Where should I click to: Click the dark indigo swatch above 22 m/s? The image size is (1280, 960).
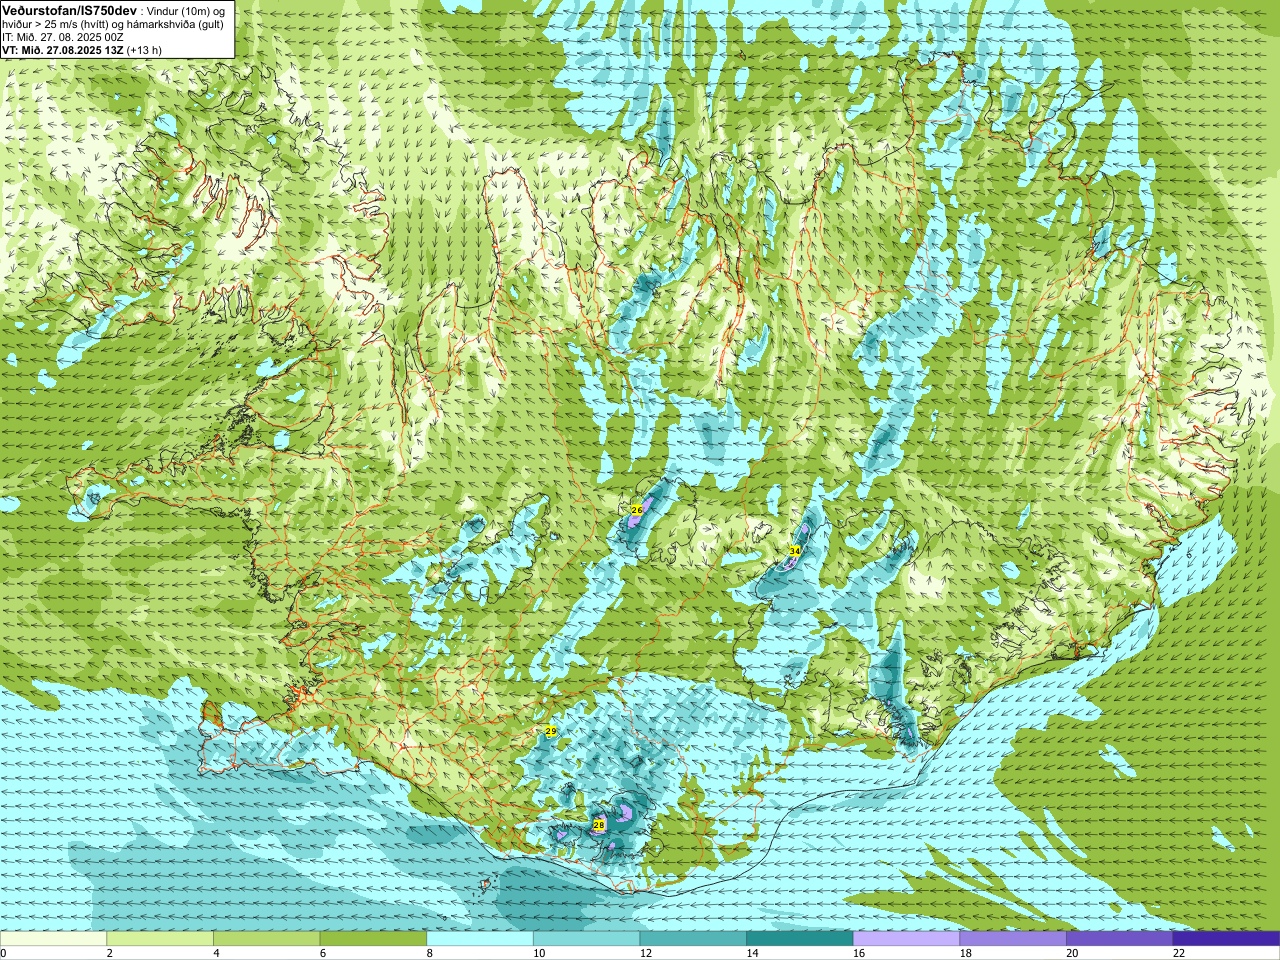click(x=1226, y=939)
